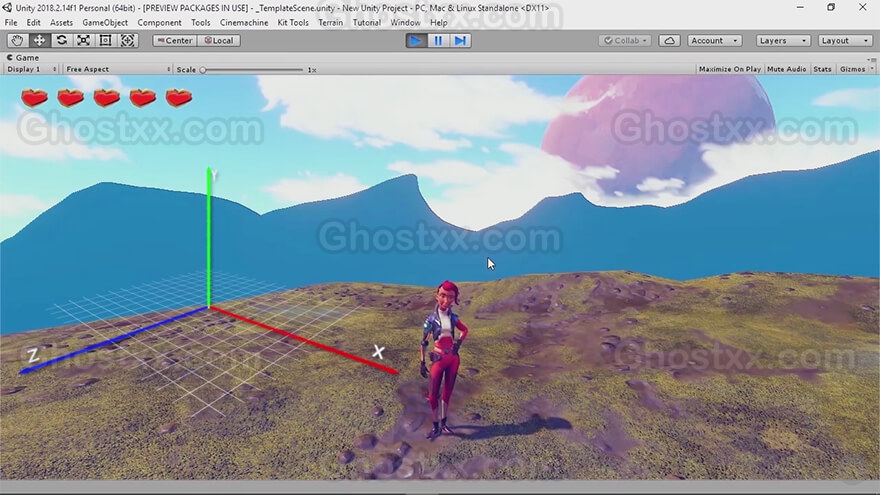Image resolution: width=880 pixels, height=495 pixels.
Task: Stop play mode with the Play button
Action: coord(416,40)
